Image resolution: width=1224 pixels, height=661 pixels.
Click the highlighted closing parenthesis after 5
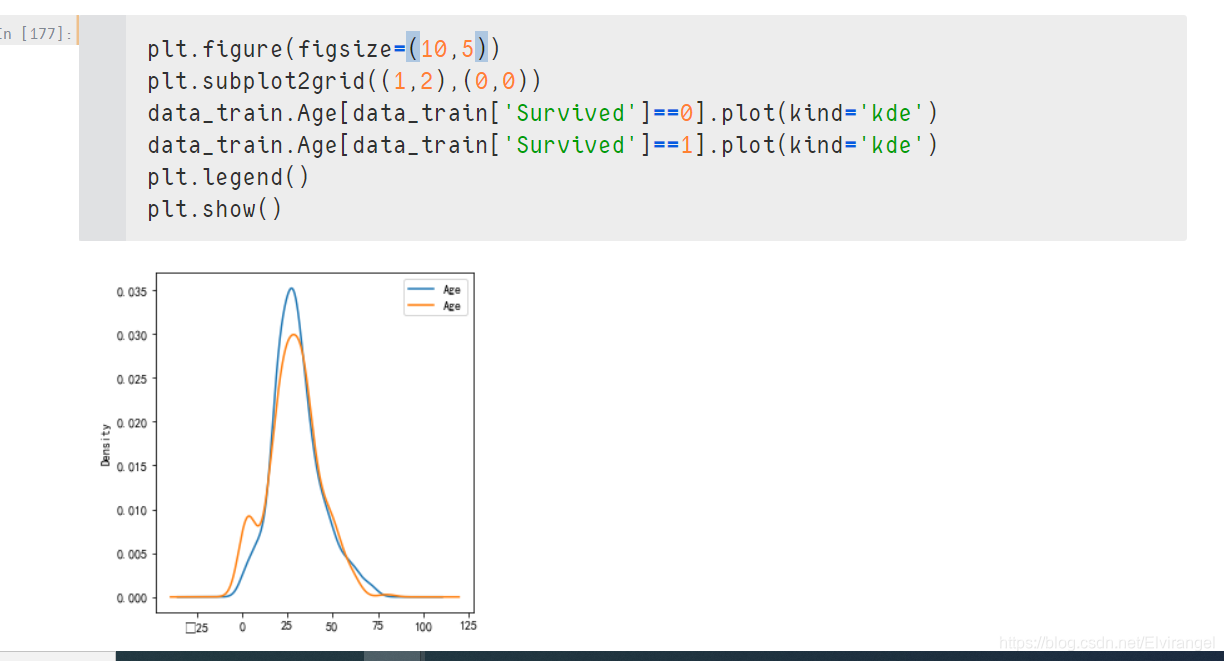tap(481, 48)
